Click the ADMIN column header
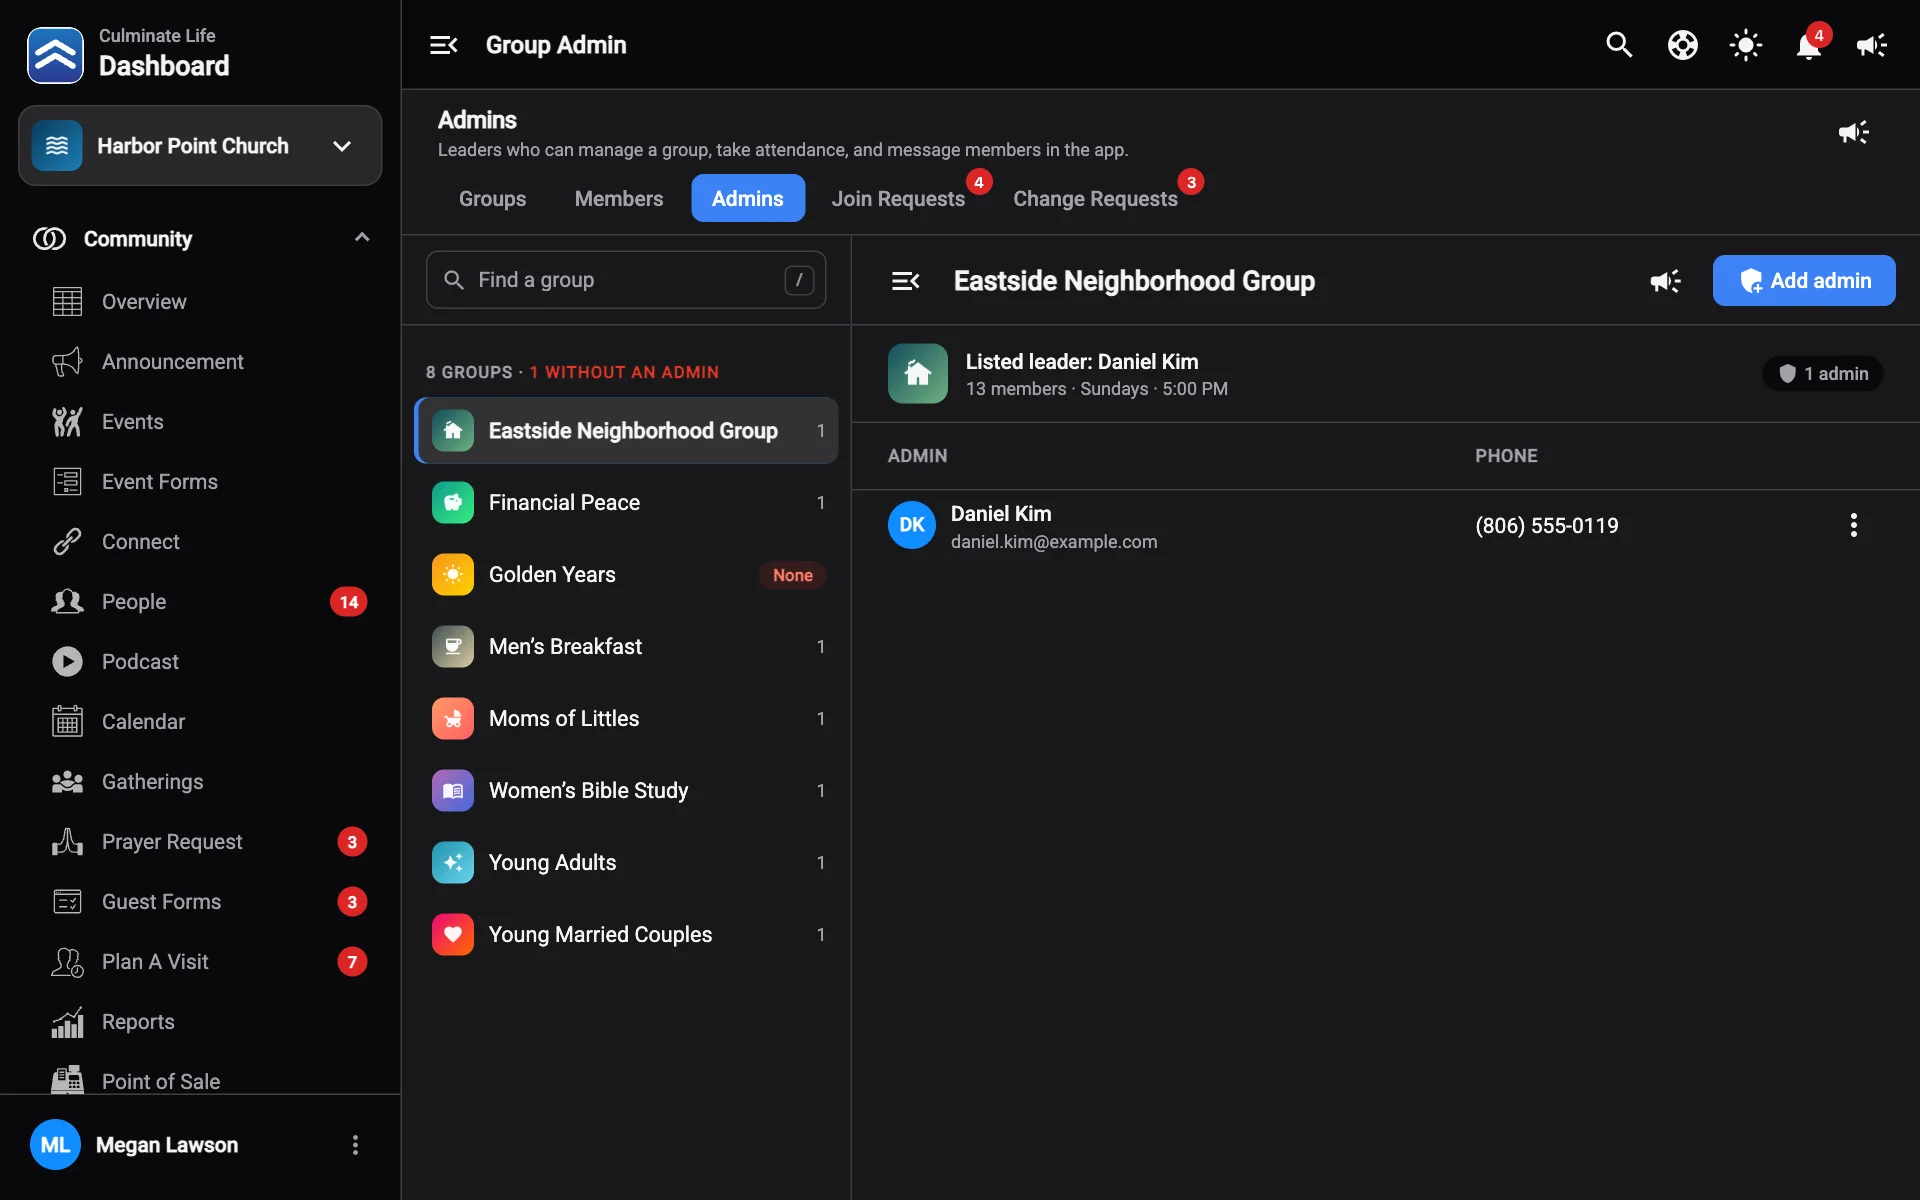 [x=917, y=456]
